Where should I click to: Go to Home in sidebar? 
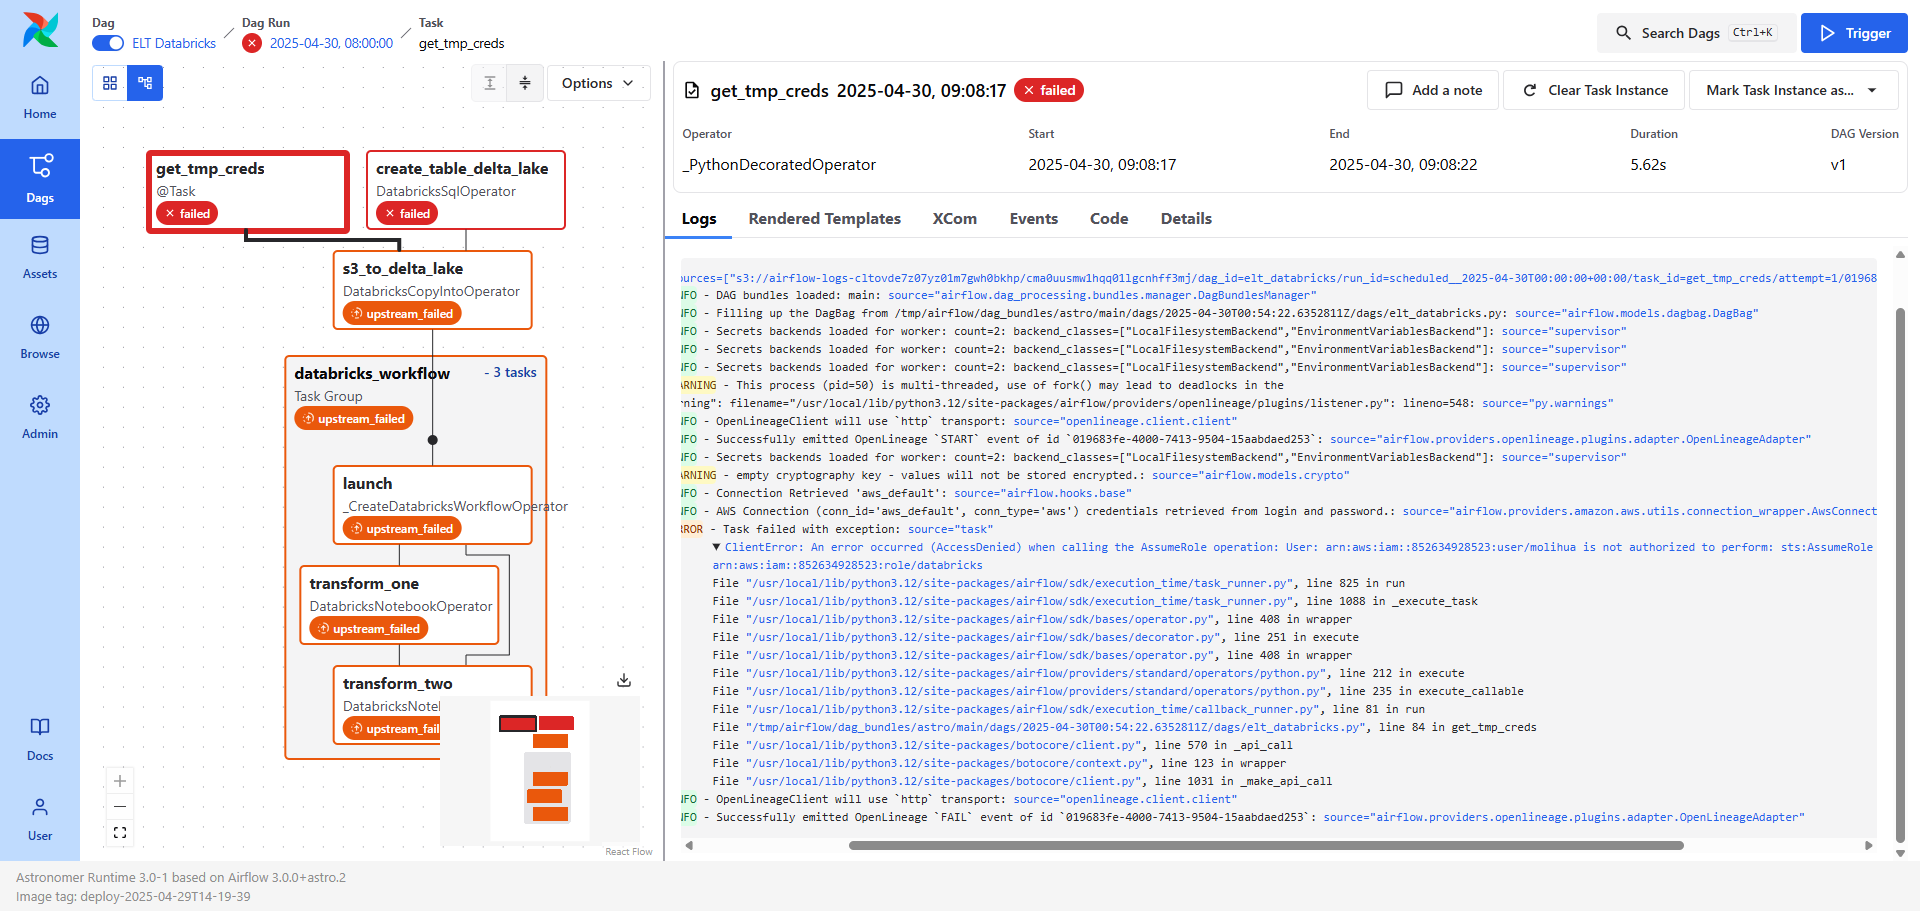(x=40, y=97)
